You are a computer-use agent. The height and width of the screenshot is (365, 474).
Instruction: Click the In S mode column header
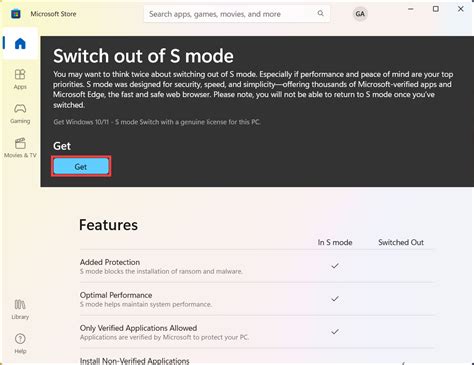pyautogui.click(x=335, y=242)
